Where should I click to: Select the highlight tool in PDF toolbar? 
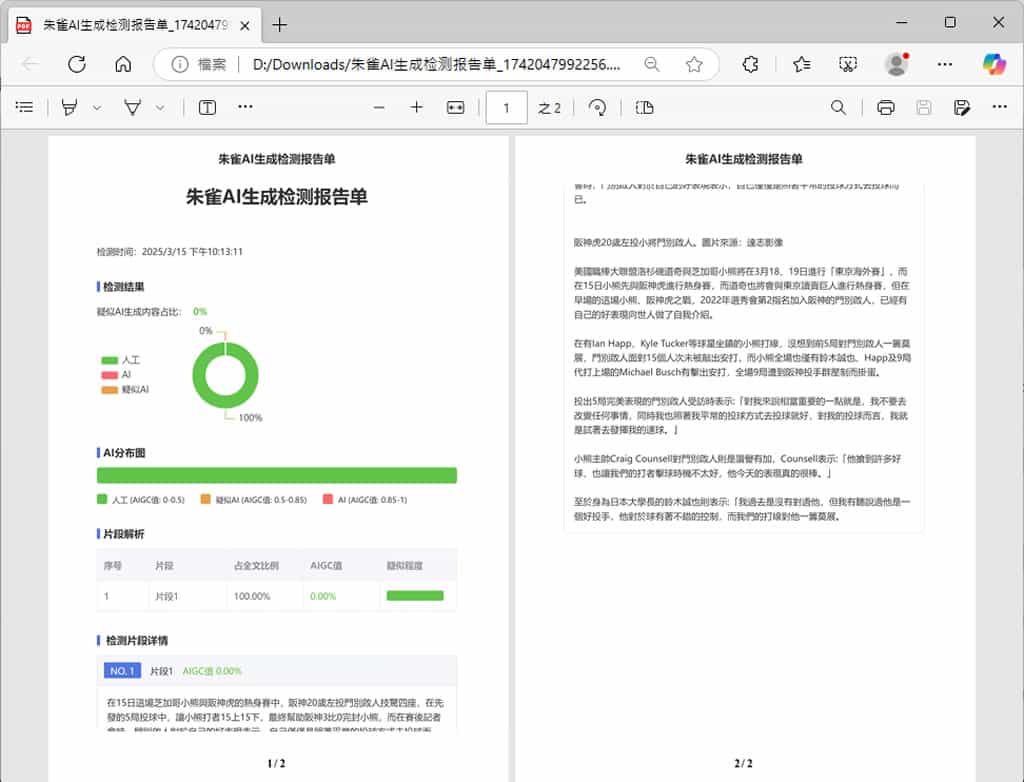[69, 107]
